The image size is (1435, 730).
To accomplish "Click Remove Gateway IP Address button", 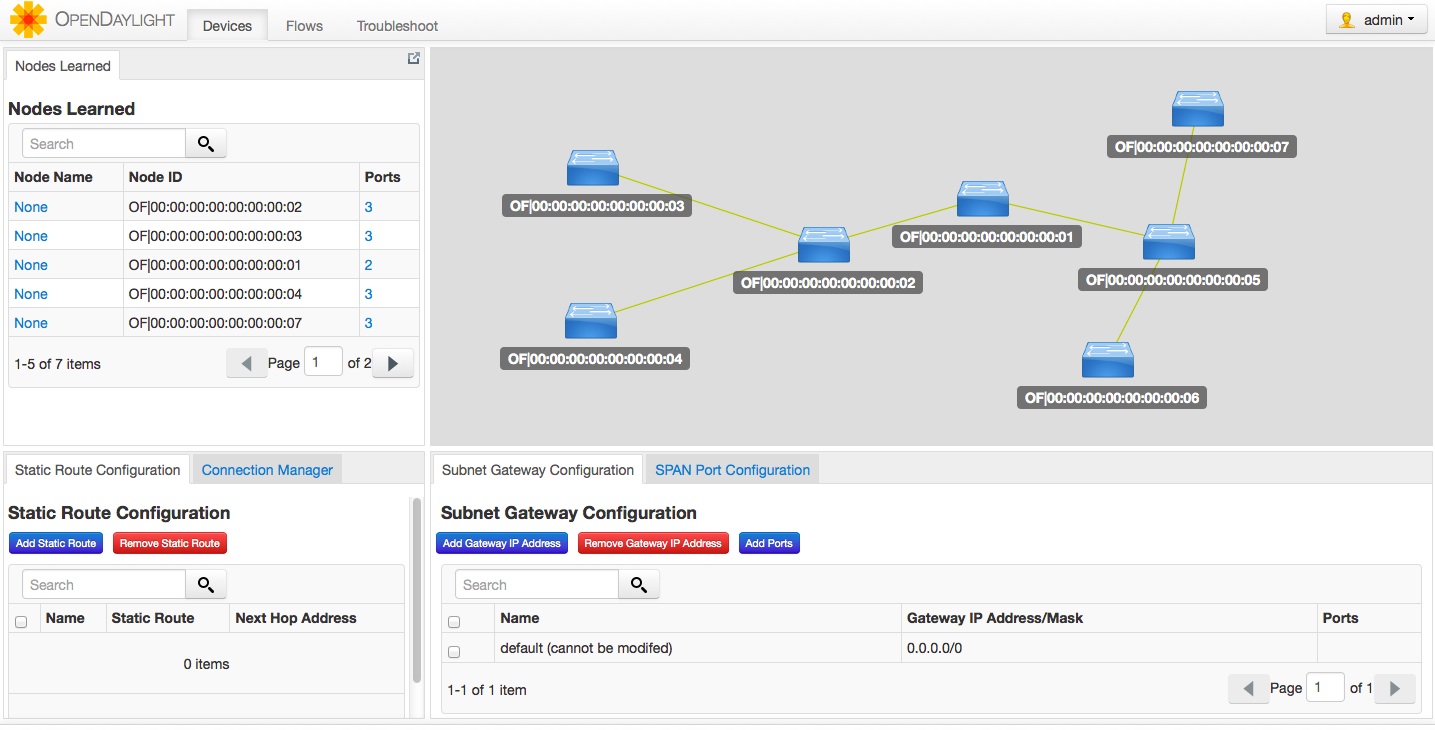I will pyautogui.click(x=653, y=543).
